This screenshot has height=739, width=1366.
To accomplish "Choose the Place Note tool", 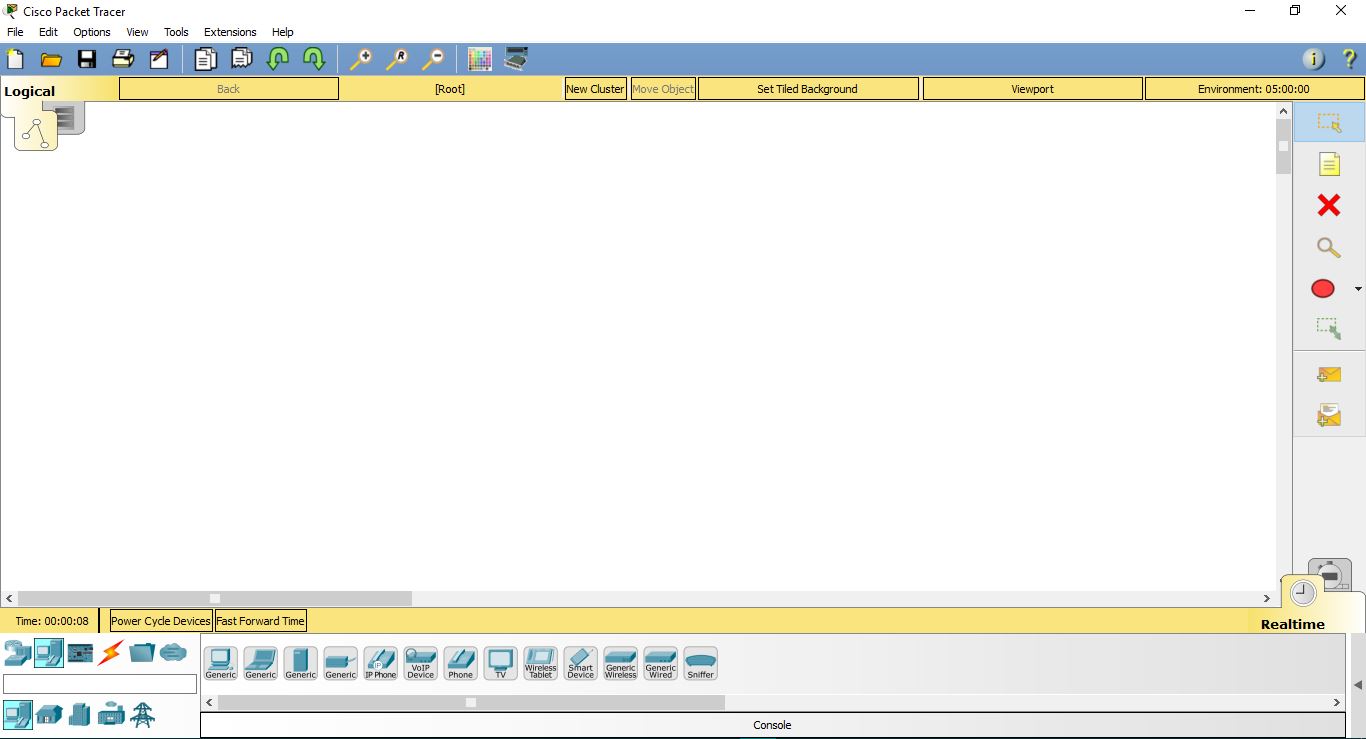I will coord(1329,164).
